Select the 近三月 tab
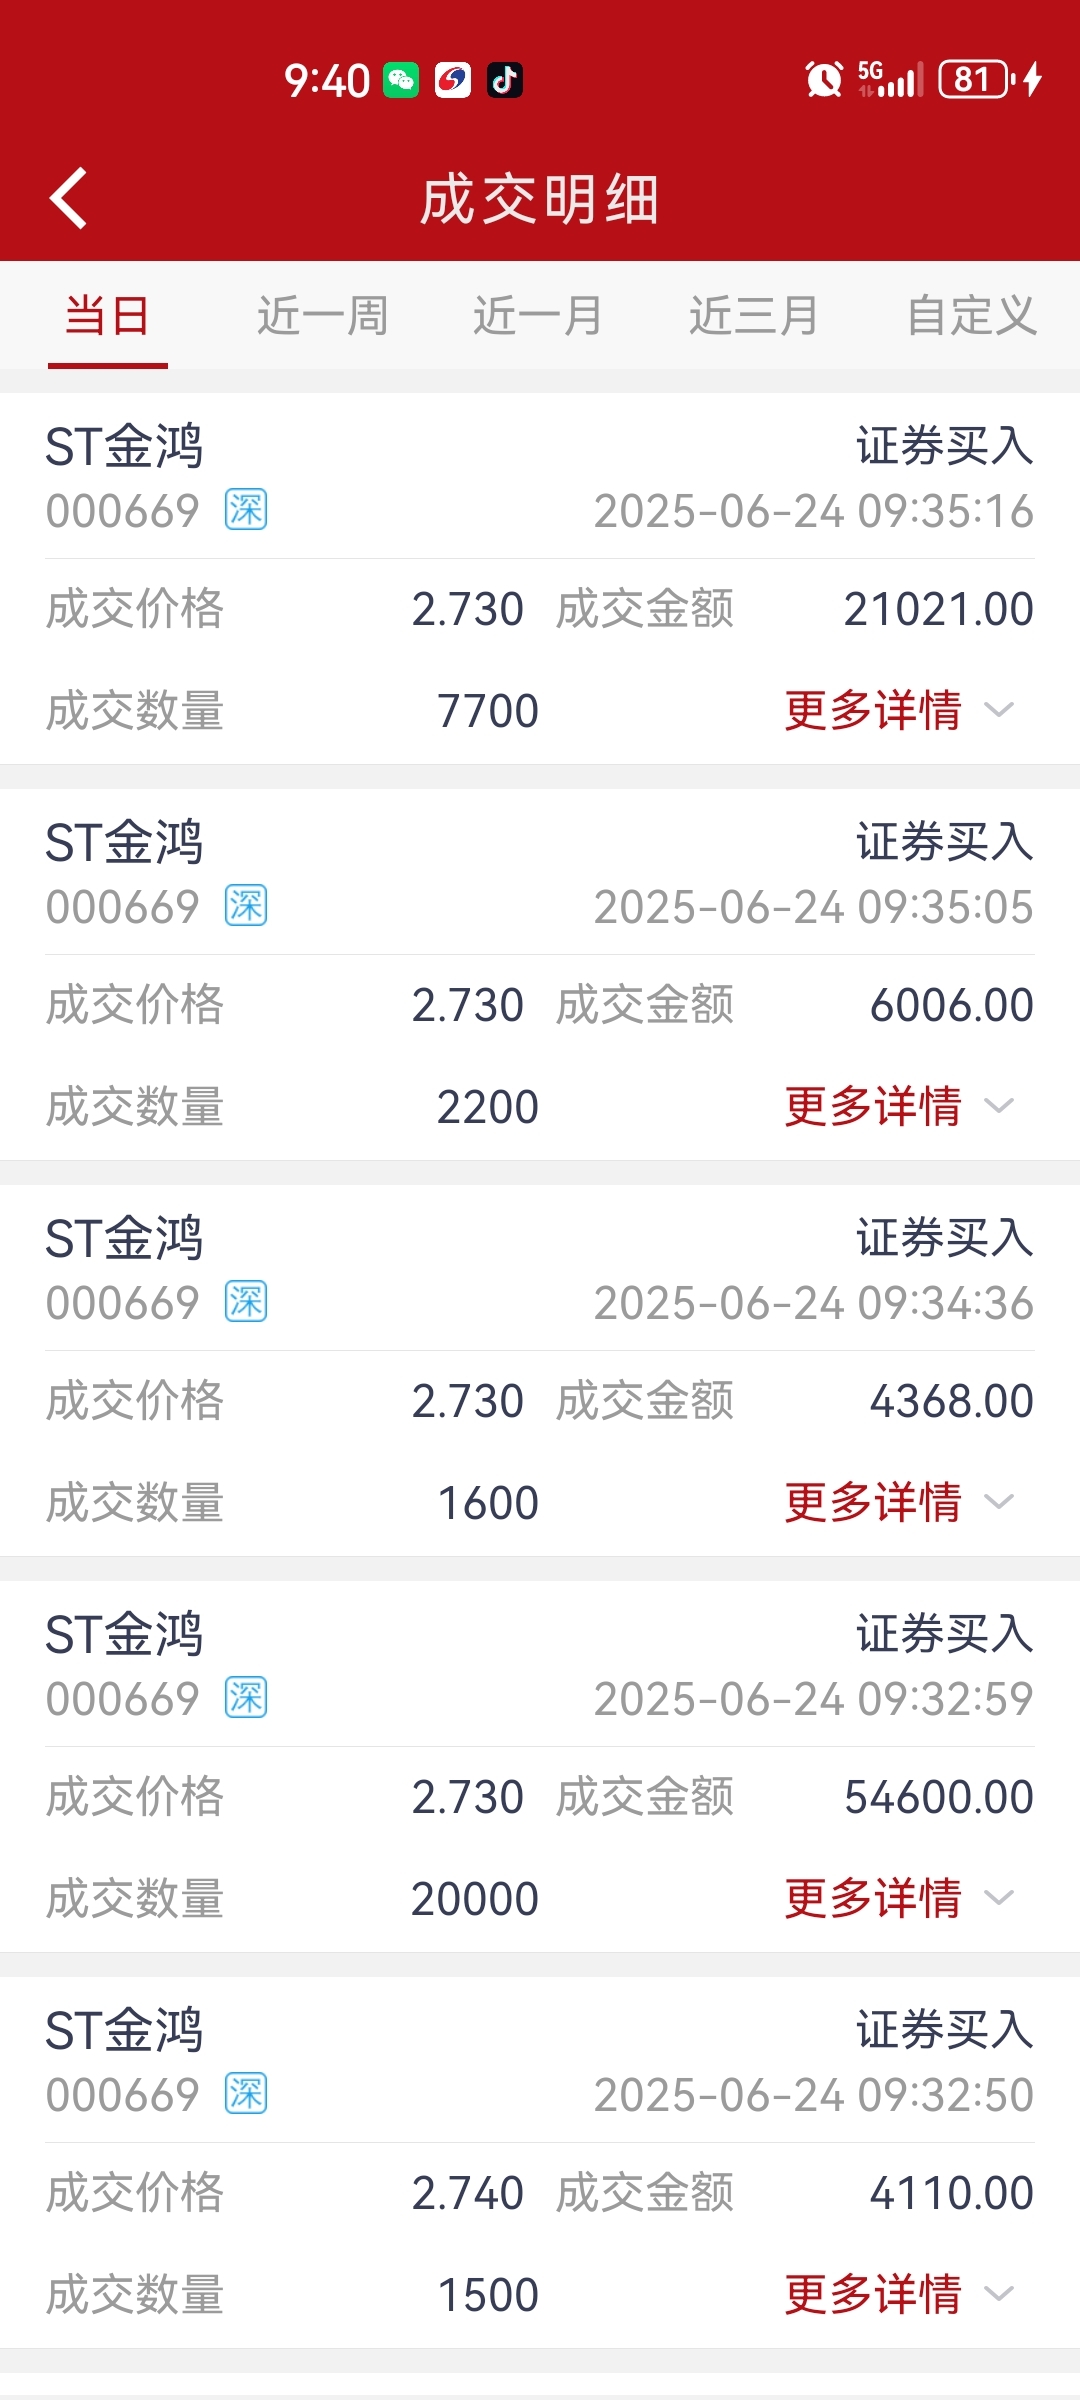 click(x=754, y=316)
